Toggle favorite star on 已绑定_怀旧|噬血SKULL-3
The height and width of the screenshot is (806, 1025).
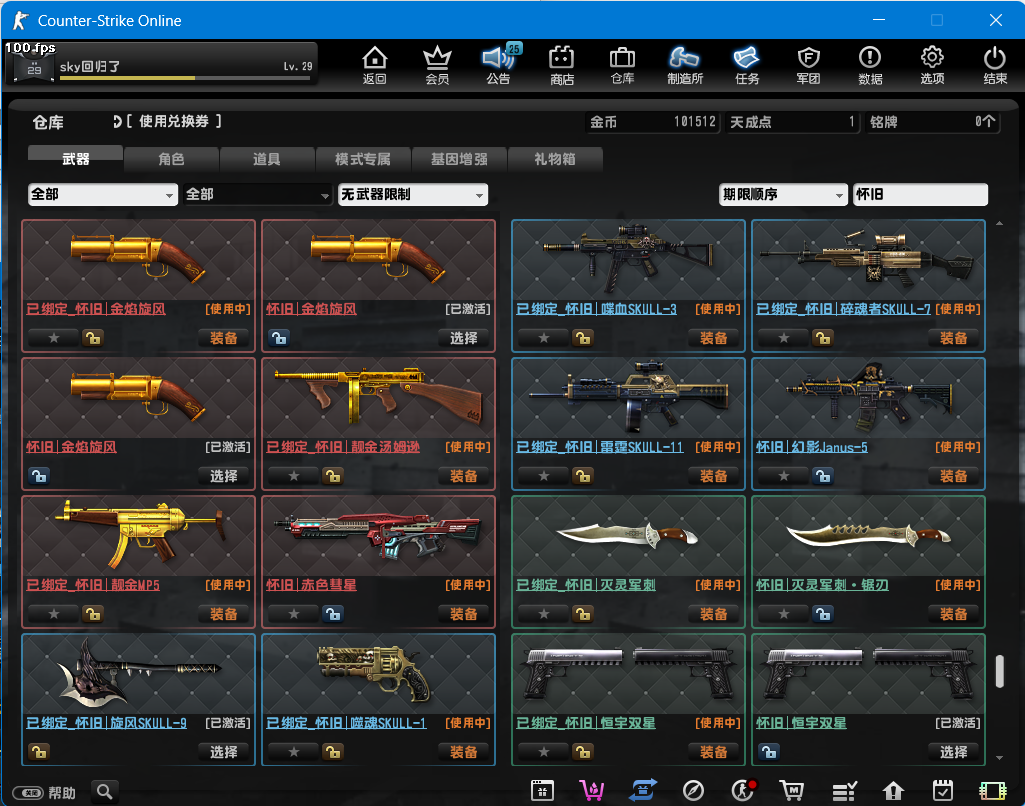click(x=543, y=338)
